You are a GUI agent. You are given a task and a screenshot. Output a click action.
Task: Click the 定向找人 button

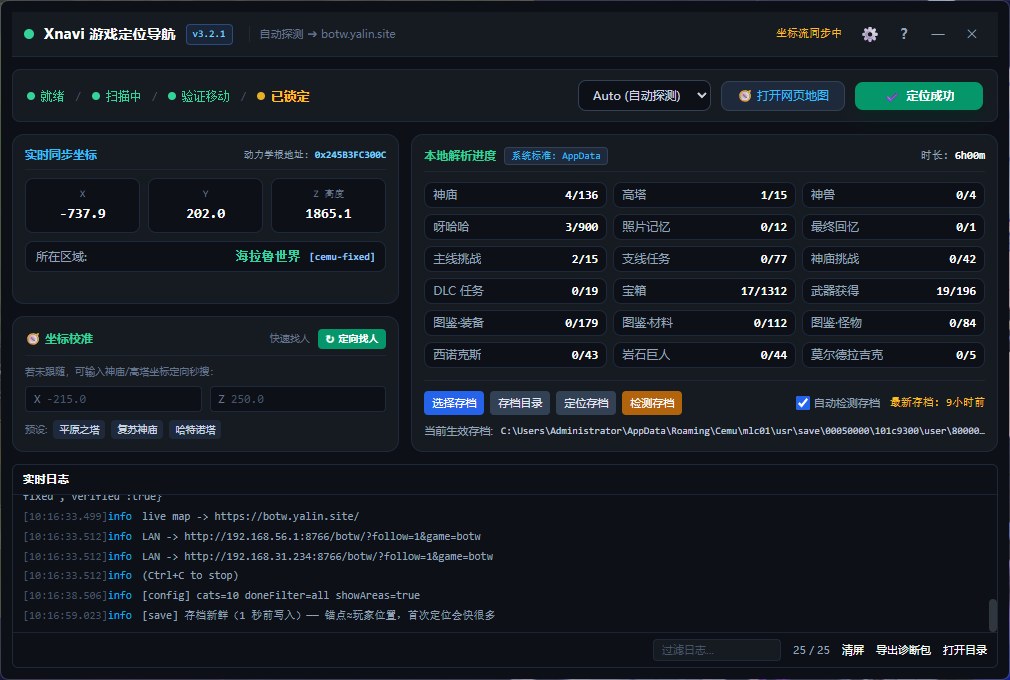click(x=352, y=339)
